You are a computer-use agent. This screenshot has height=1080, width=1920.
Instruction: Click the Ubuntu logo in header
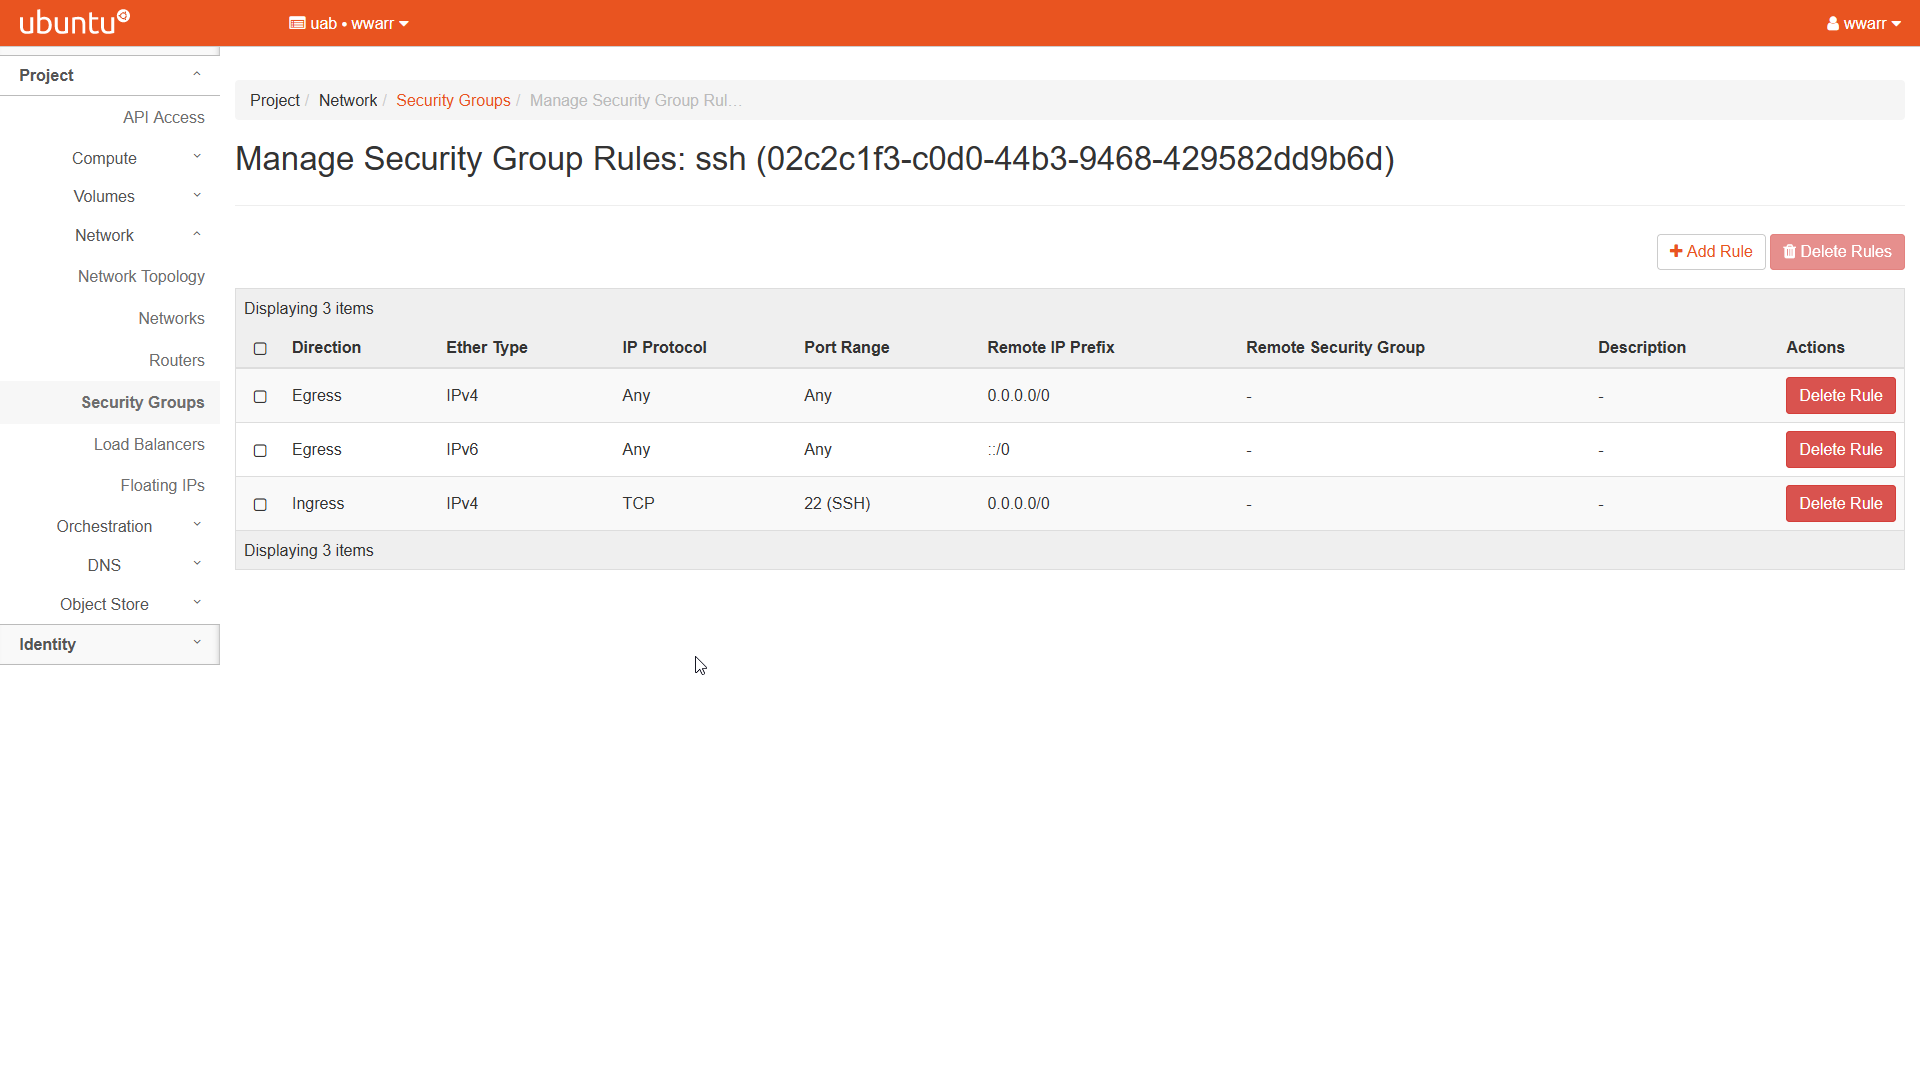75,22
